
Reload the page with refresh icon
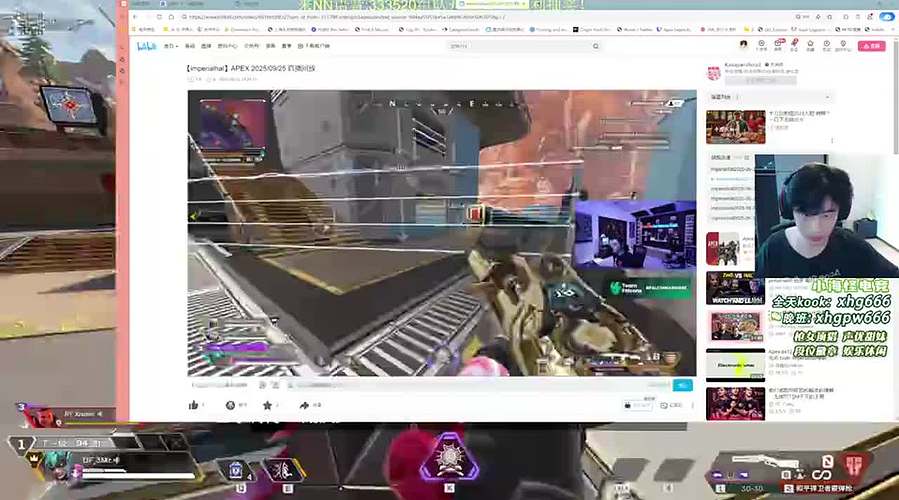click(159, 17)
